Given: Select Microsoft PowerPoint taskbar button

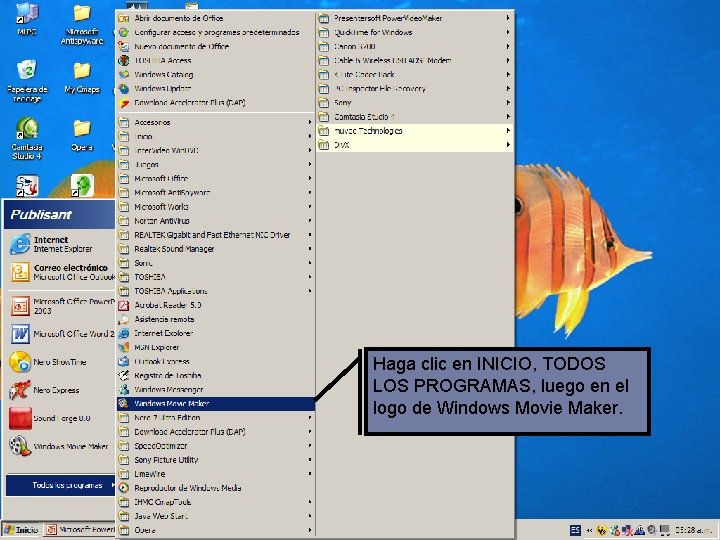Looking at the screenshot, I should pos(79,530).
